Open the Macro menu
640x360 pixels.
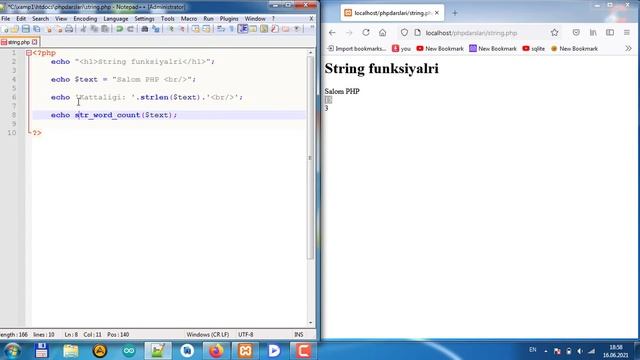coord(189,19)
